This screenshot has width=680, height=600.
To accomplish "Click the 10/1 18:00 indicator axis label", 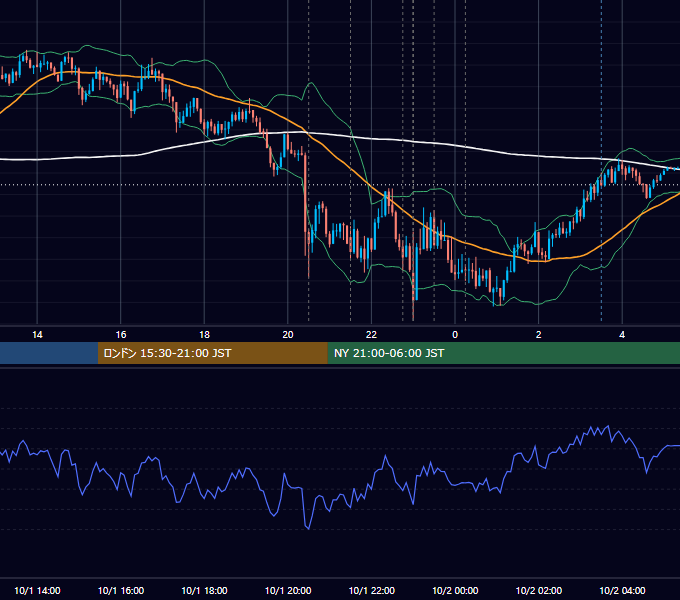I will 204,590.
